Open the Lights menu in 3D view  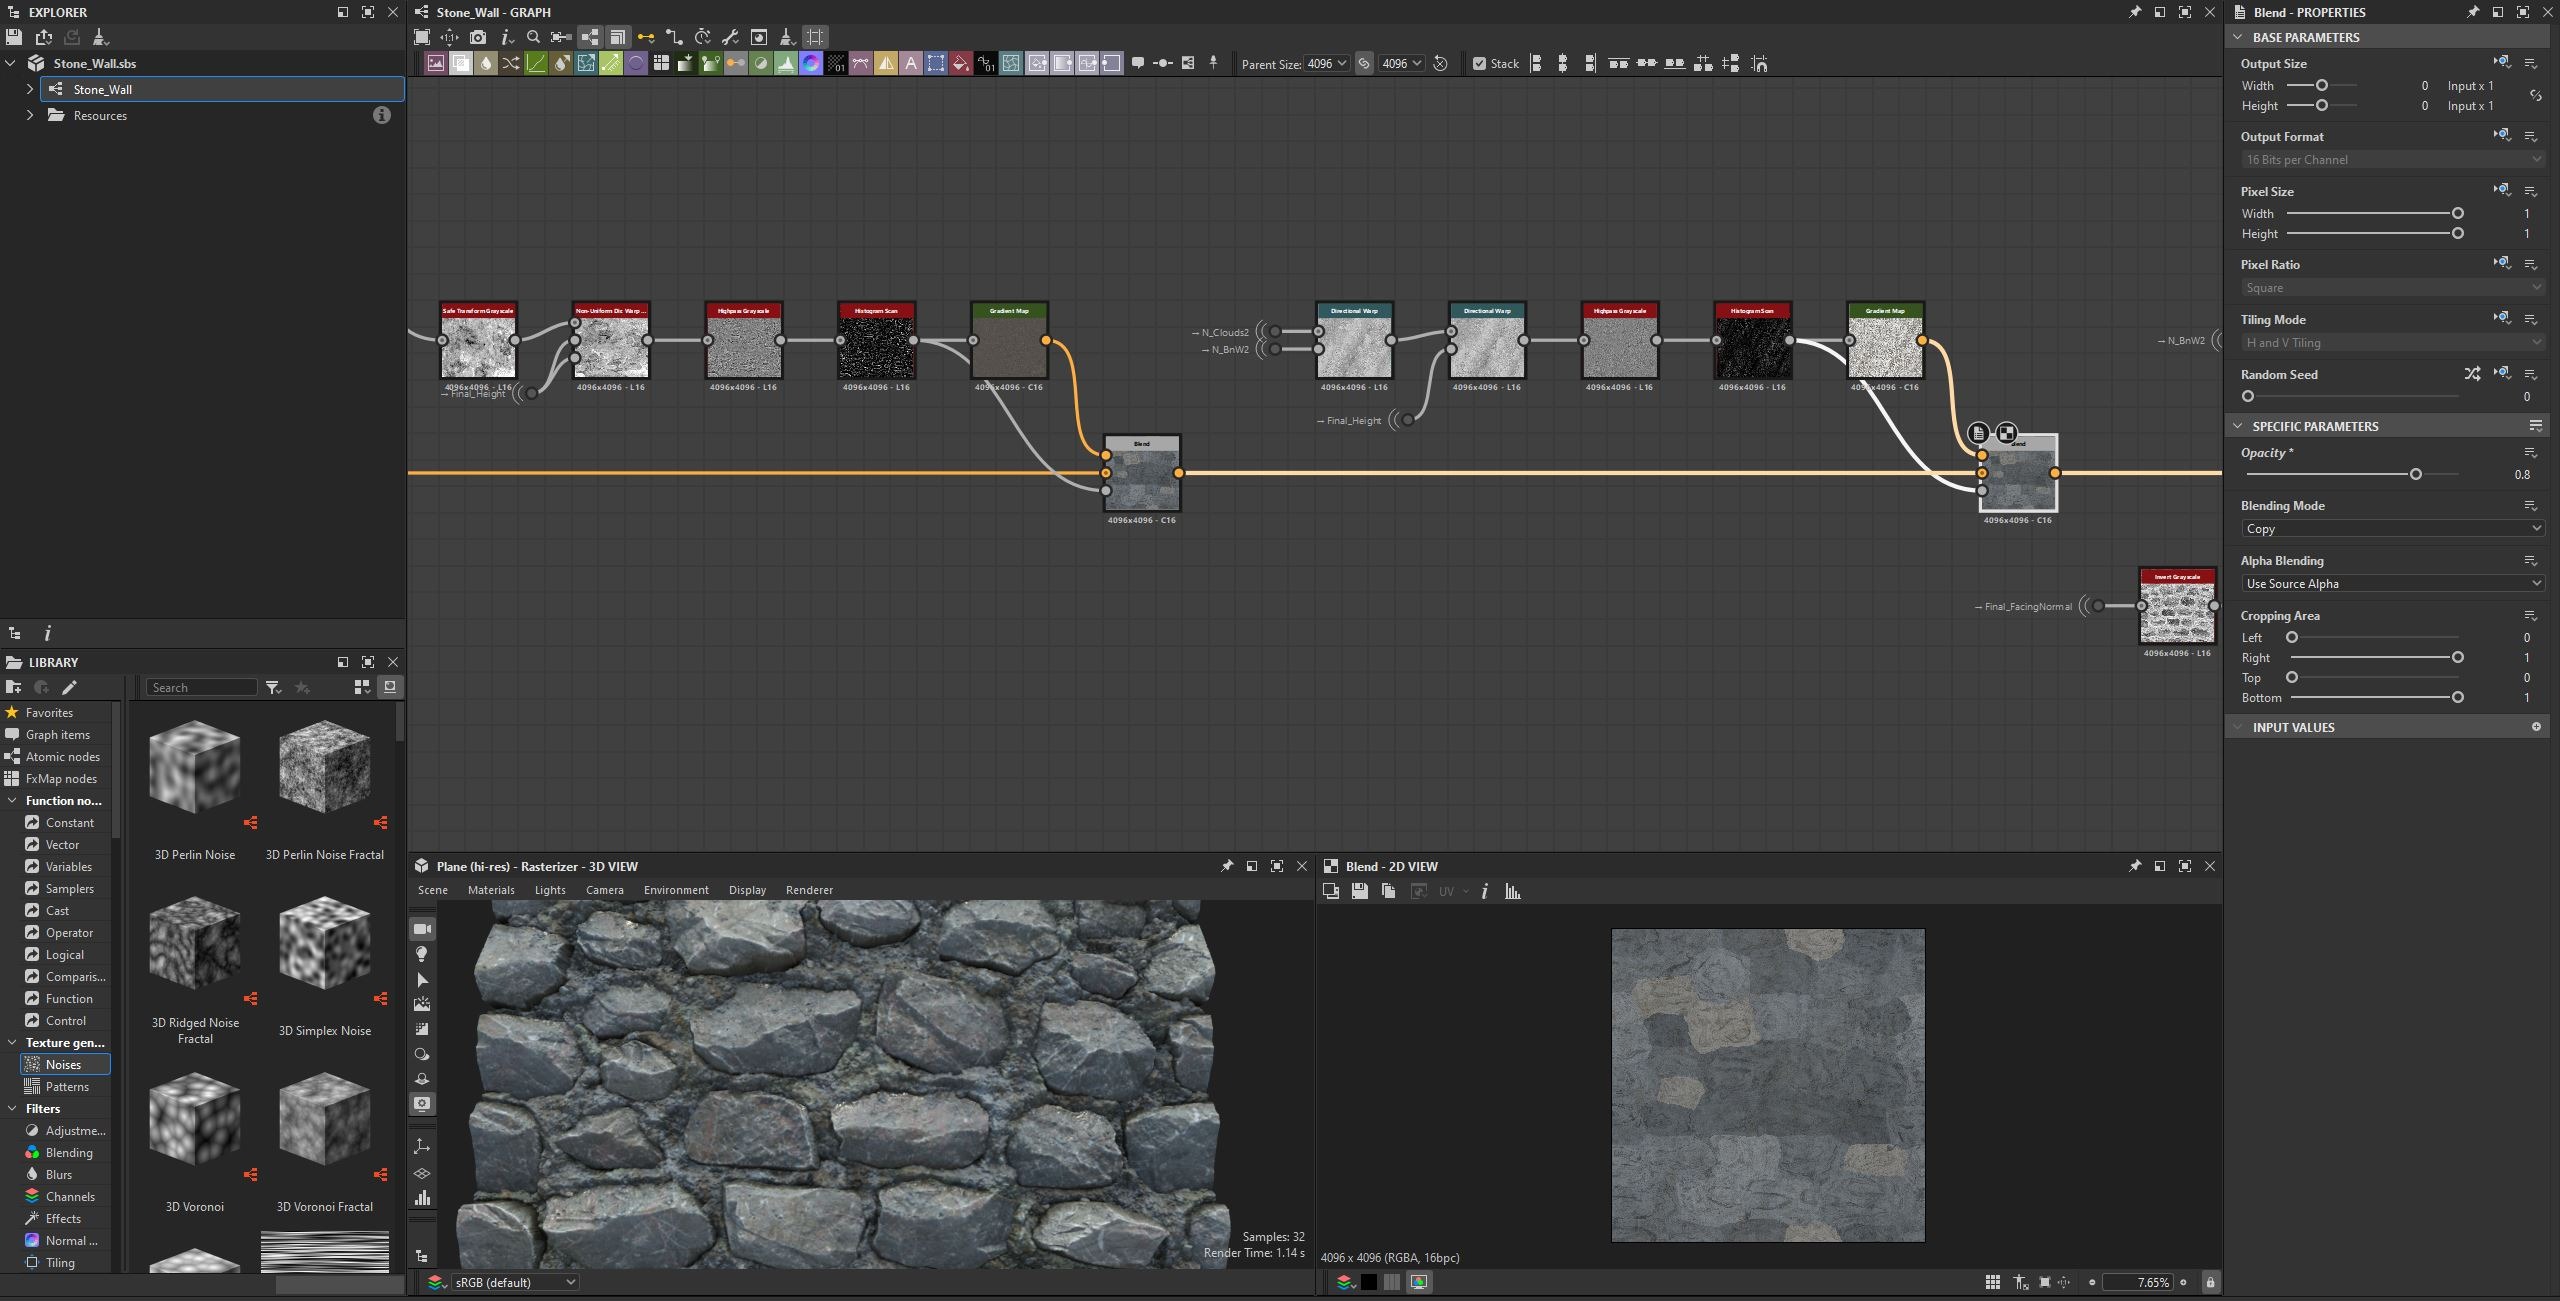(550, 890)
